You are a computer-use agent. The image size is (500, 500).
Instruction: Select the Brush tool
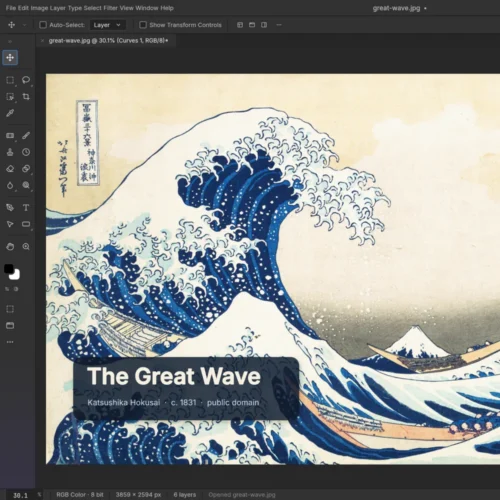pyautogui.click(x=26, y=136)
